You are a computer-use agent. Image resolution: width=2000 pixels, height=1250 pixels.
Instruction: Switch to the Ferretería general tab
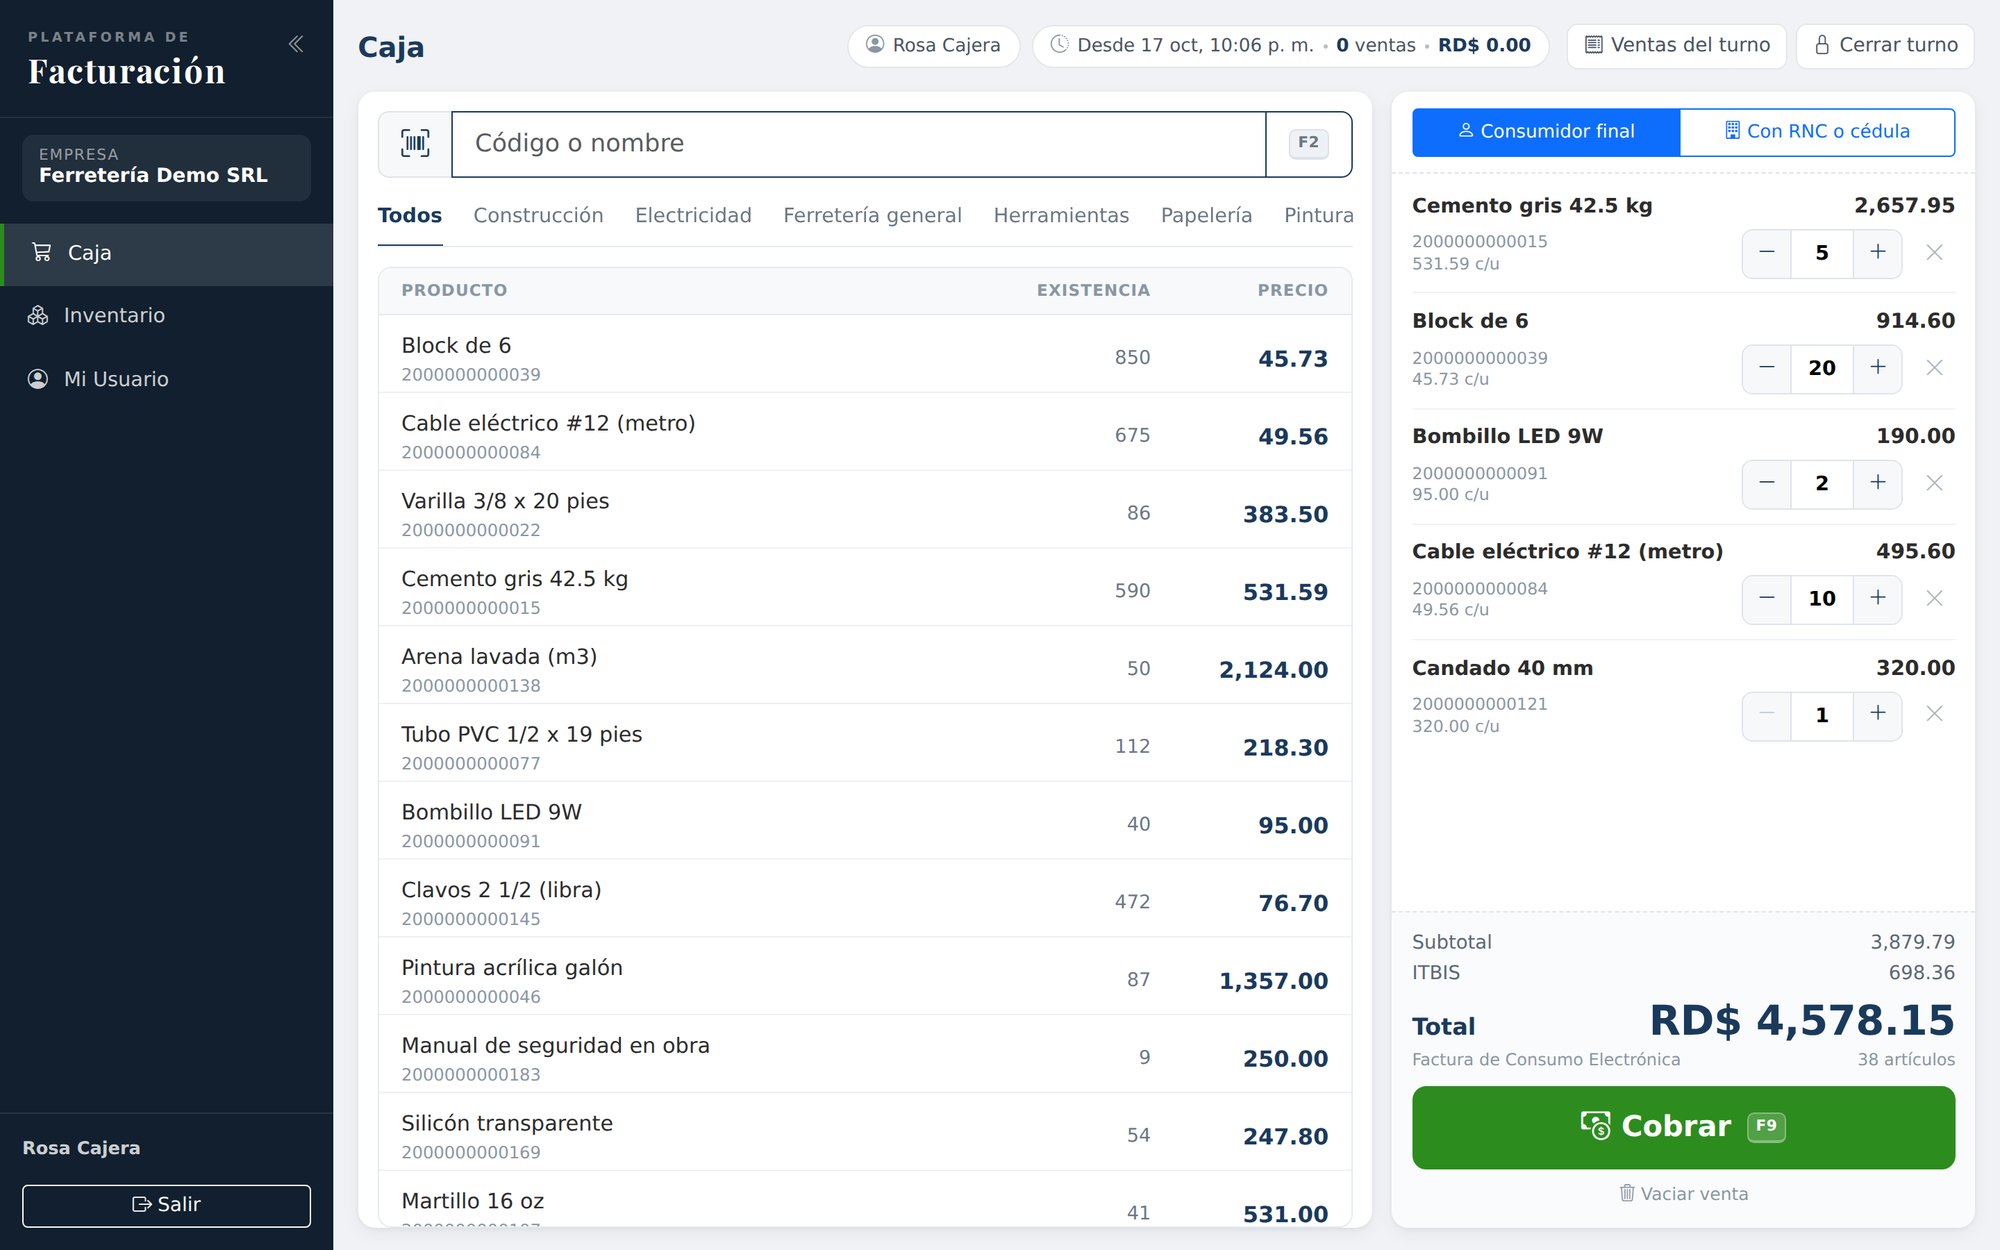tap(872, 216)
